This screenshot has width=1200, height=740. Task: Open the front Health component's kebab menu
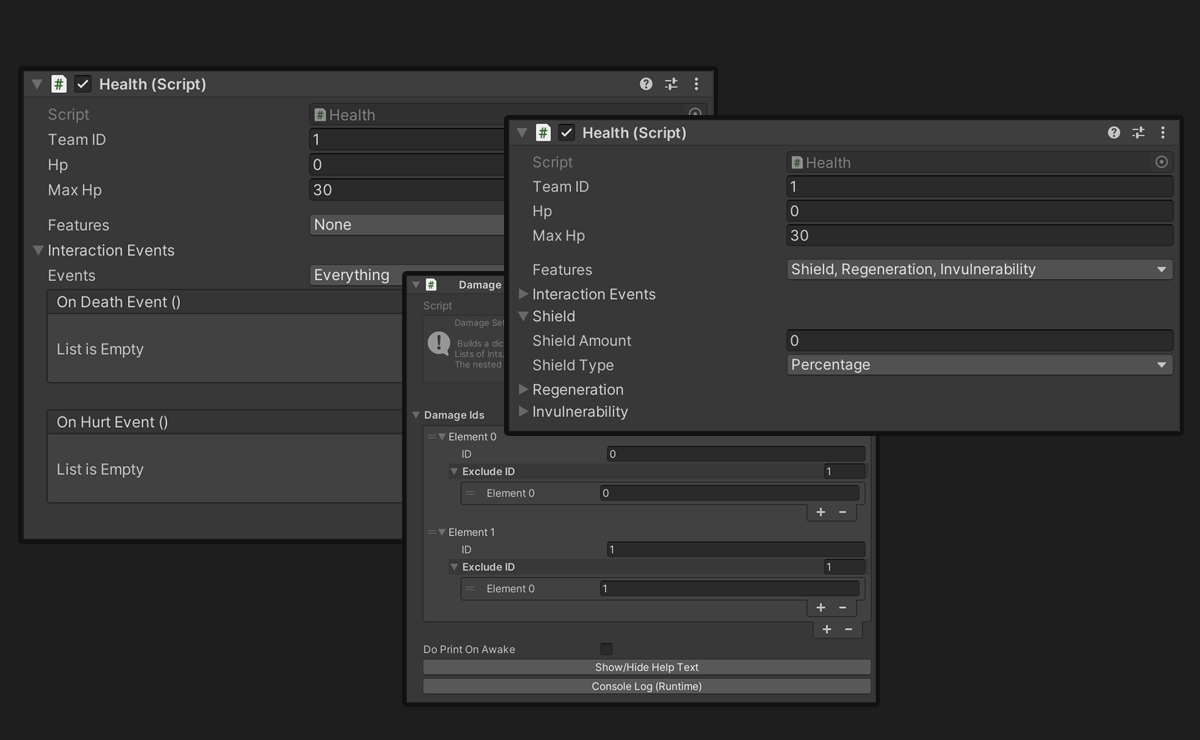pyautogui.click(x=1162, y=132)
